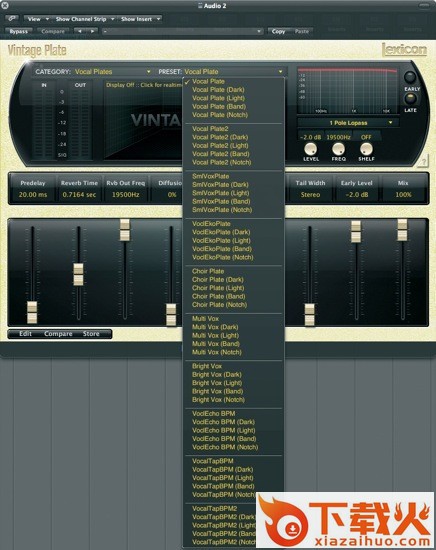Go to the previous preset with the left arrow
Viewport: 436px width, 550px height.
click(80, 31)
